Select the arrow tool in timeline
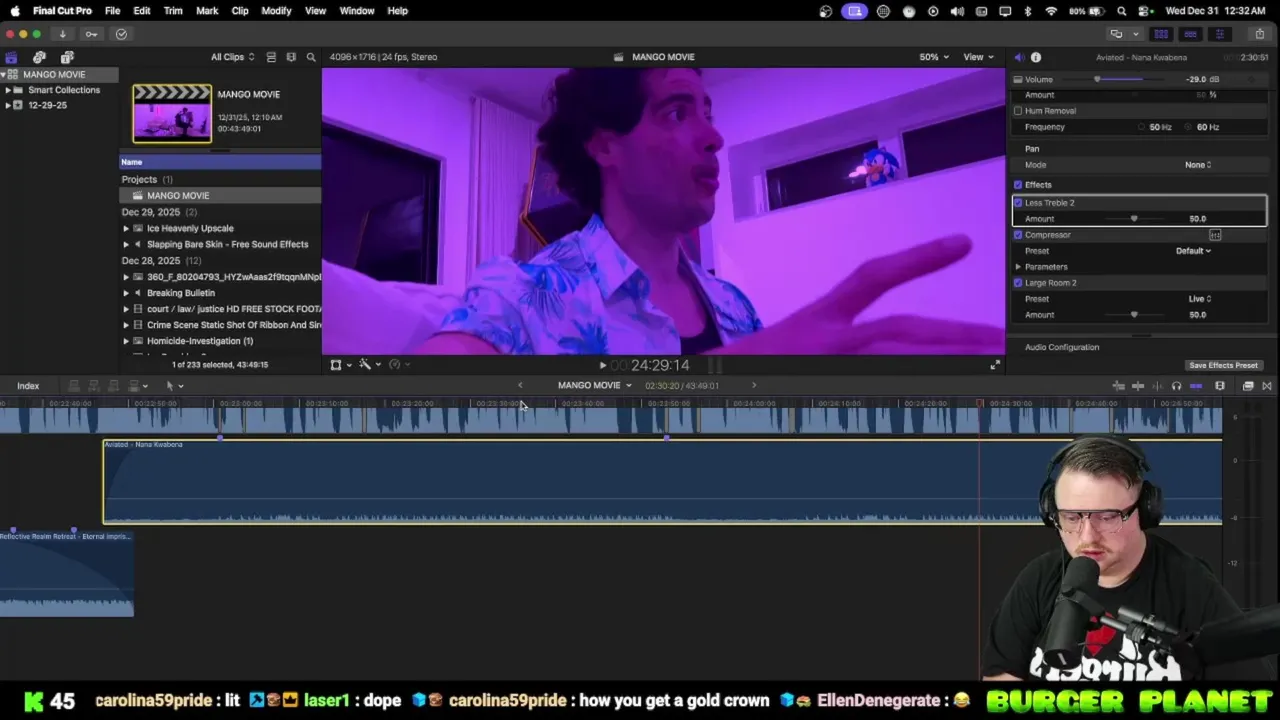1280x720 pixels. pos(172,386)
